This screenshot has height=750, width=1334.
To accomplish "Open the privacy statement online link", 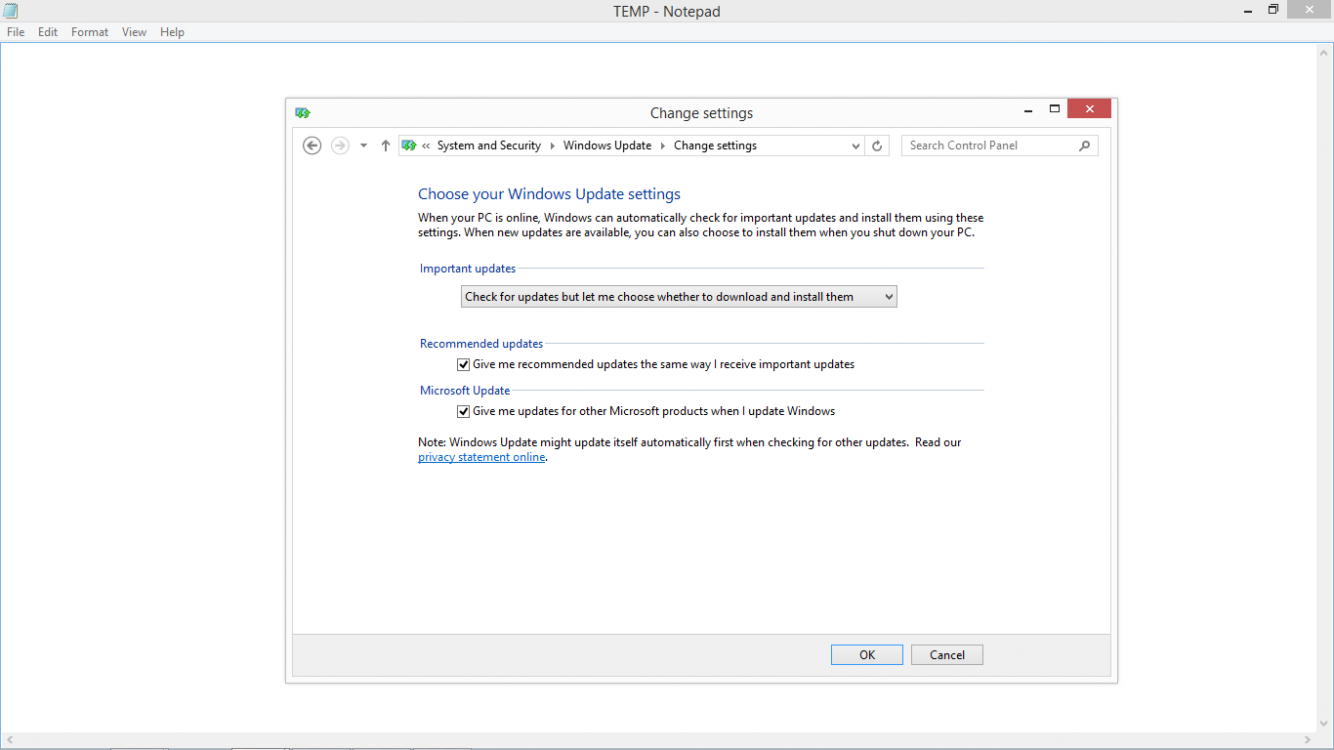I will tap(481, 458).
